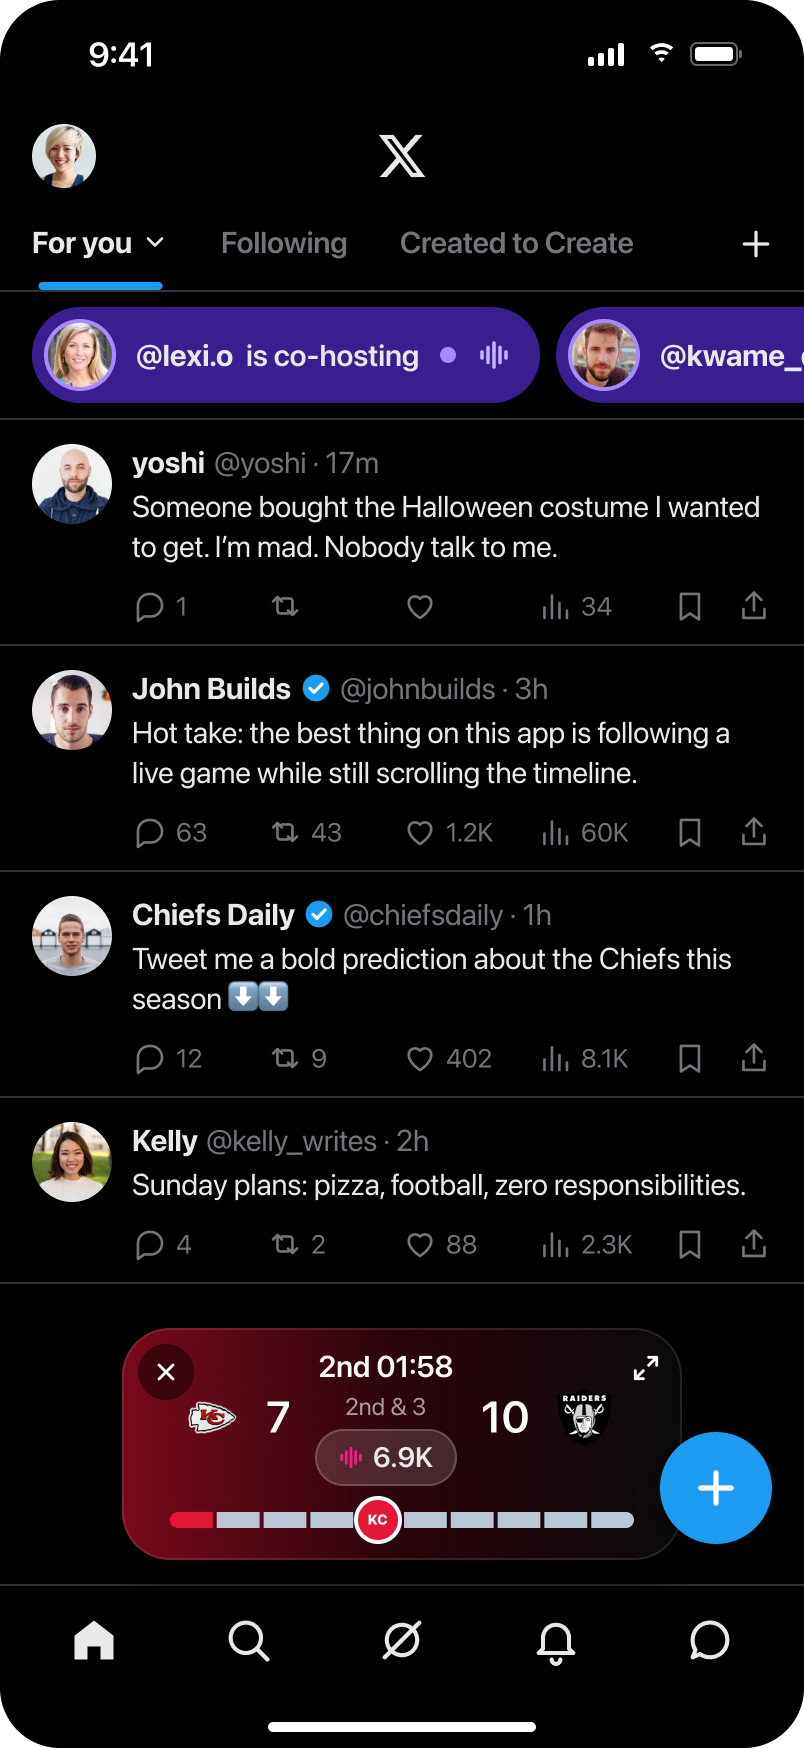
Task: Like yoshi's Halloween costume post
Action: (x=420, y=607)
